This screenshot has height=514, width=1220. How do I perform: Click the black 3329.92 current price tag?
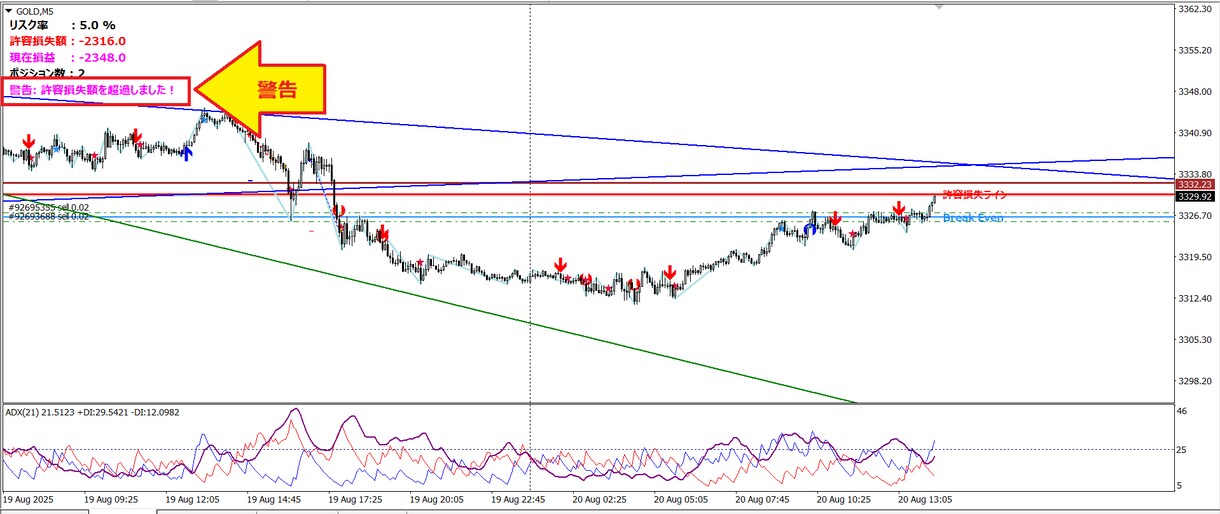click(x=1195, y=198)
